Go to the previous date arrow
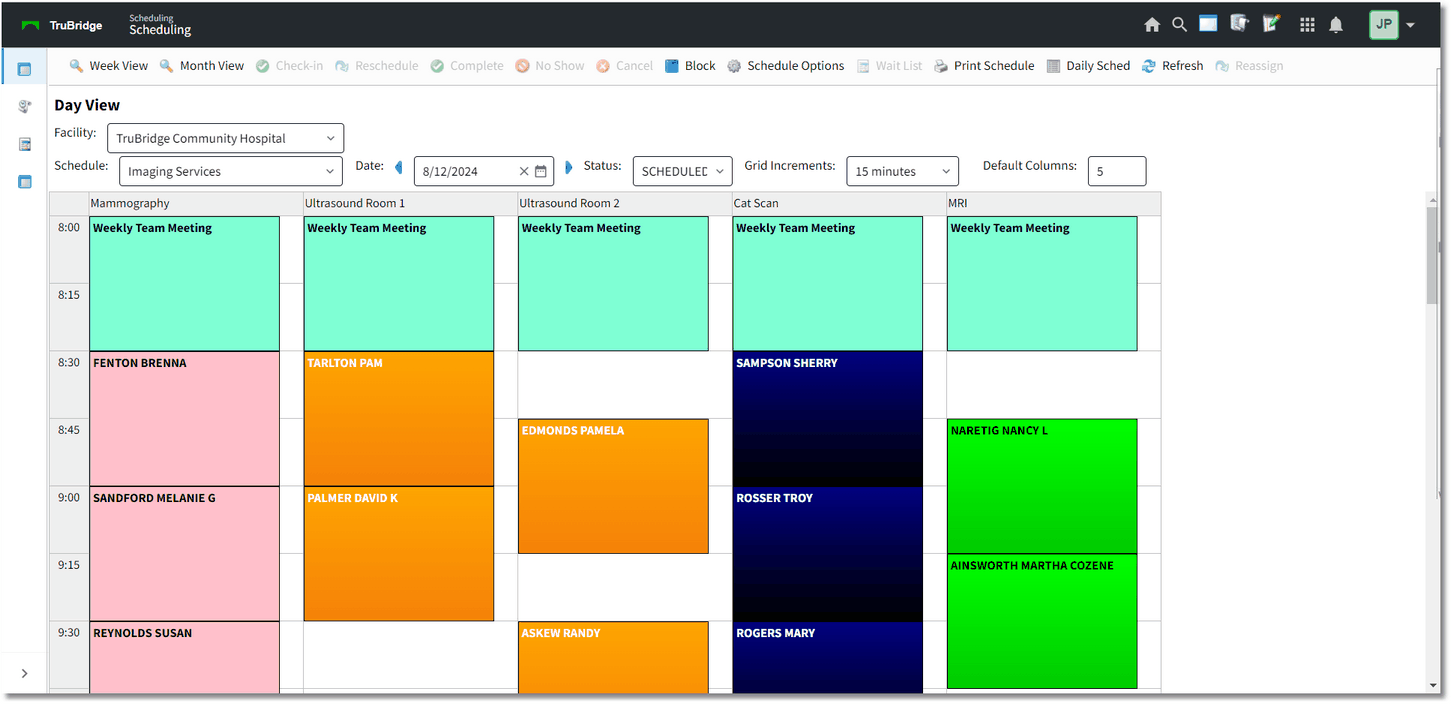 pos(399,168)
